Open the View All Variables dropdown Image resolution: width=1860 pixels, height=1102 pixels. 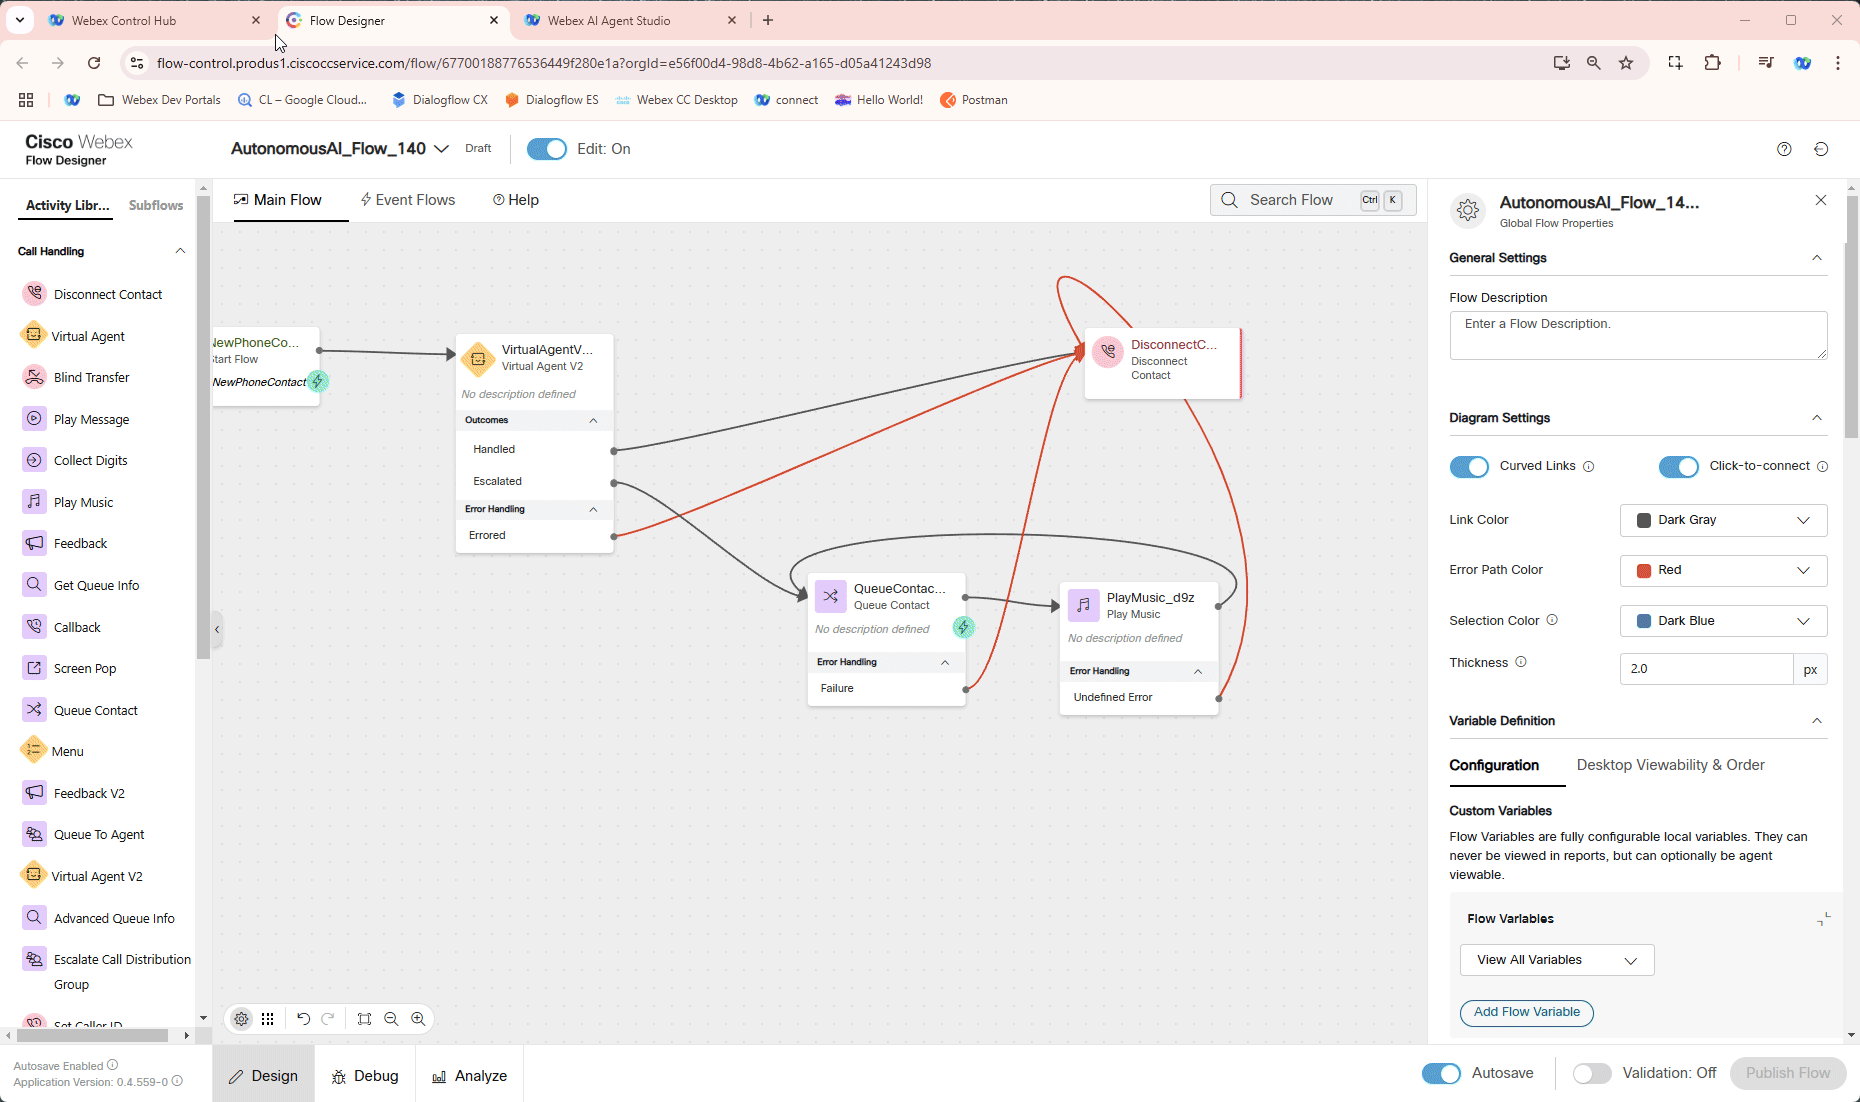click(x=1556, y=960)
